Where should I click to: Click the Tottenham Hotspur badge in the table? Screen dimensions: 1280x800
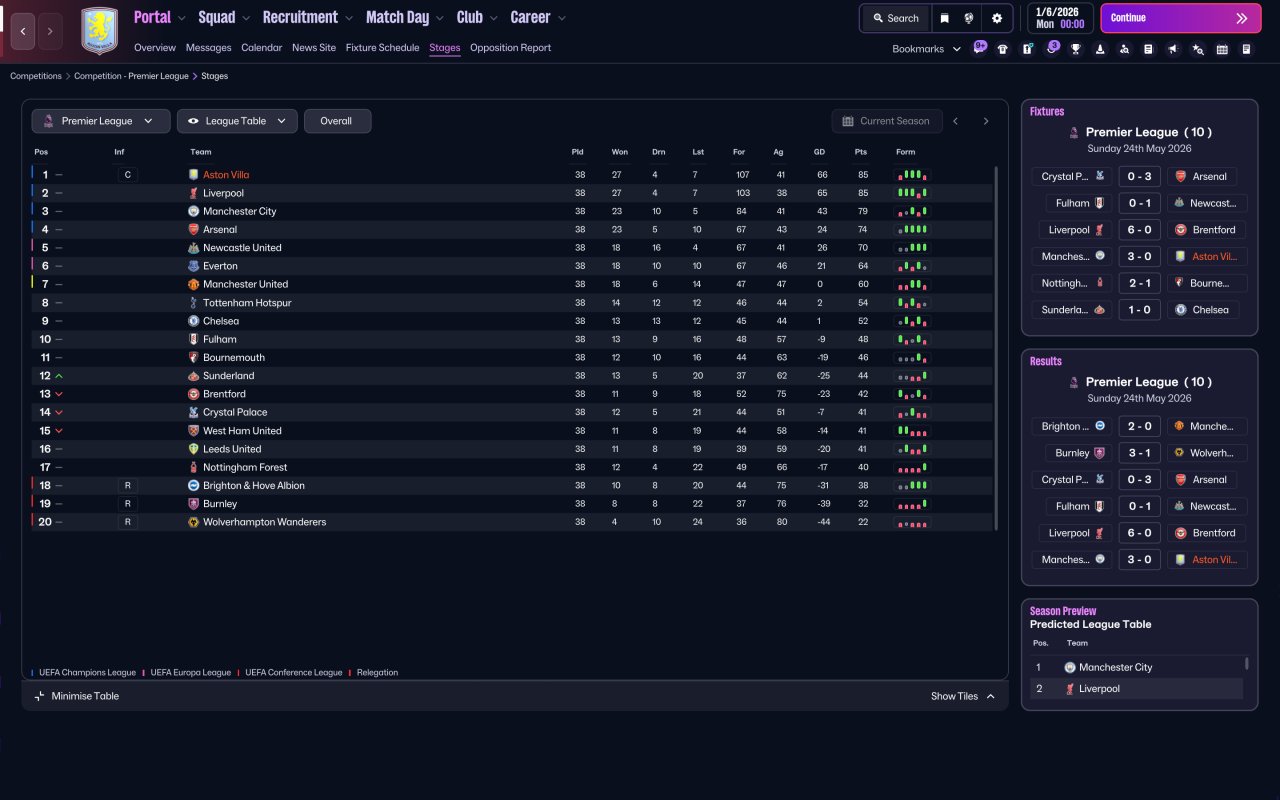[x=194, y=302]
